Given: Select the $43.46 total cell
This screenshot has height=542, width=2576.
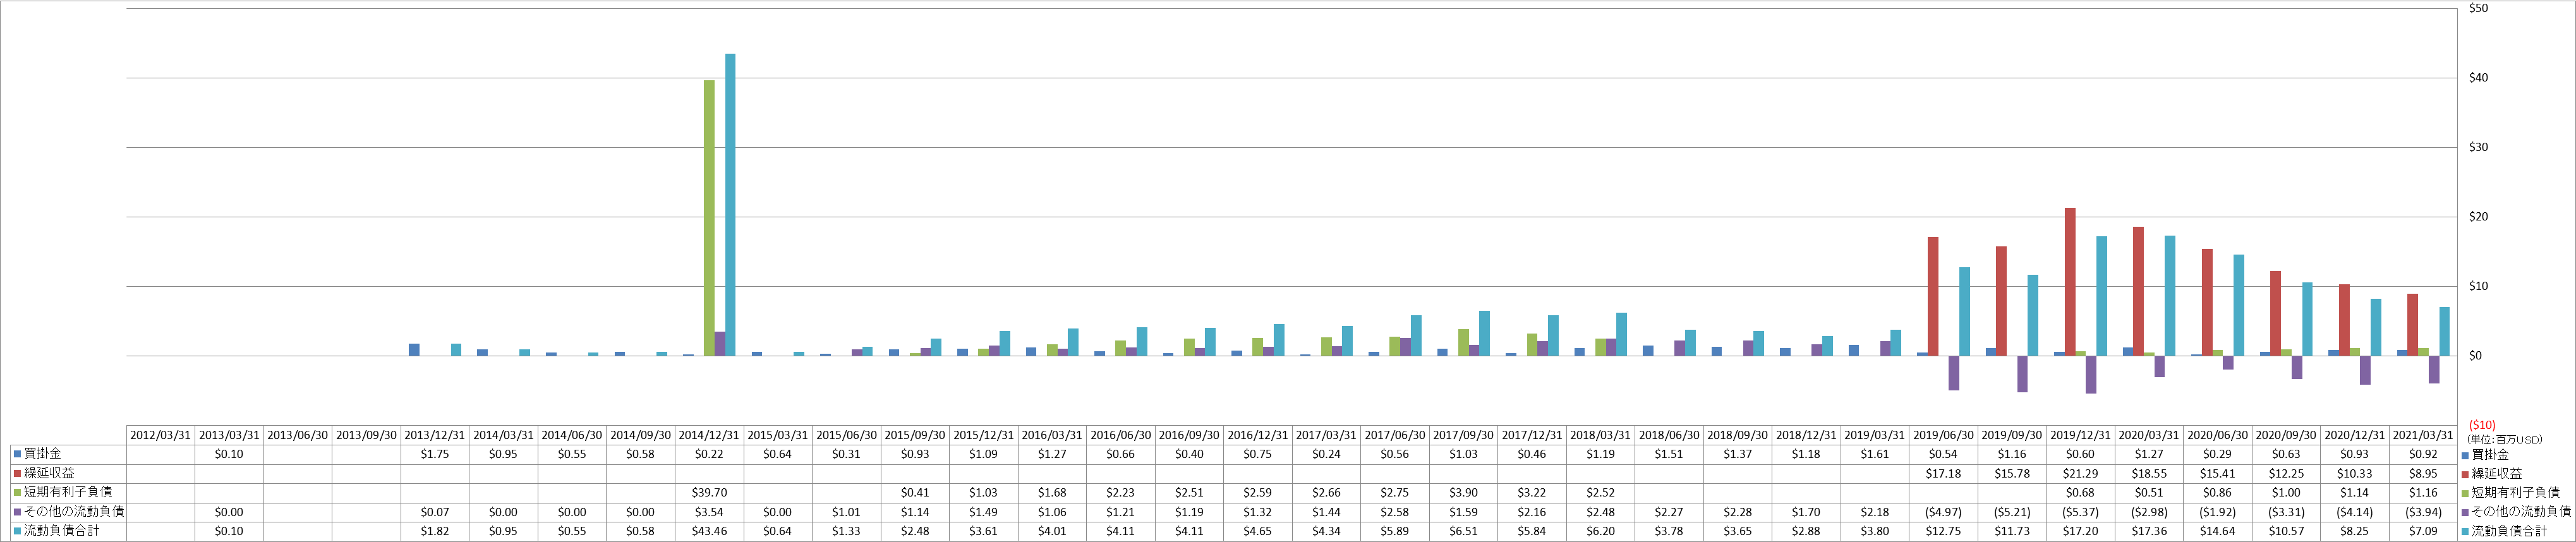Looking at the screenshot, I should click(x=709, y=531).
